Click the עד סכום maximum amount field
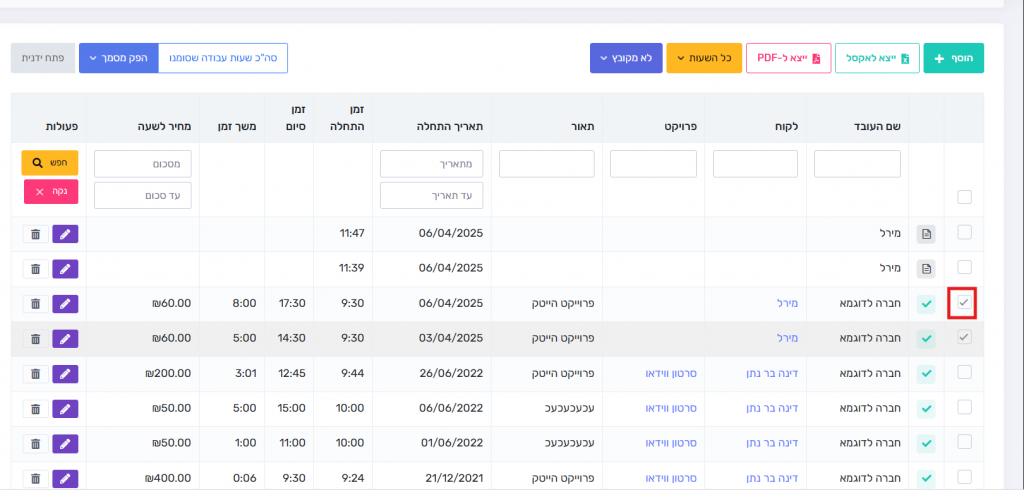This screenshot has height=490, width=1024. (x=143, y=195)
